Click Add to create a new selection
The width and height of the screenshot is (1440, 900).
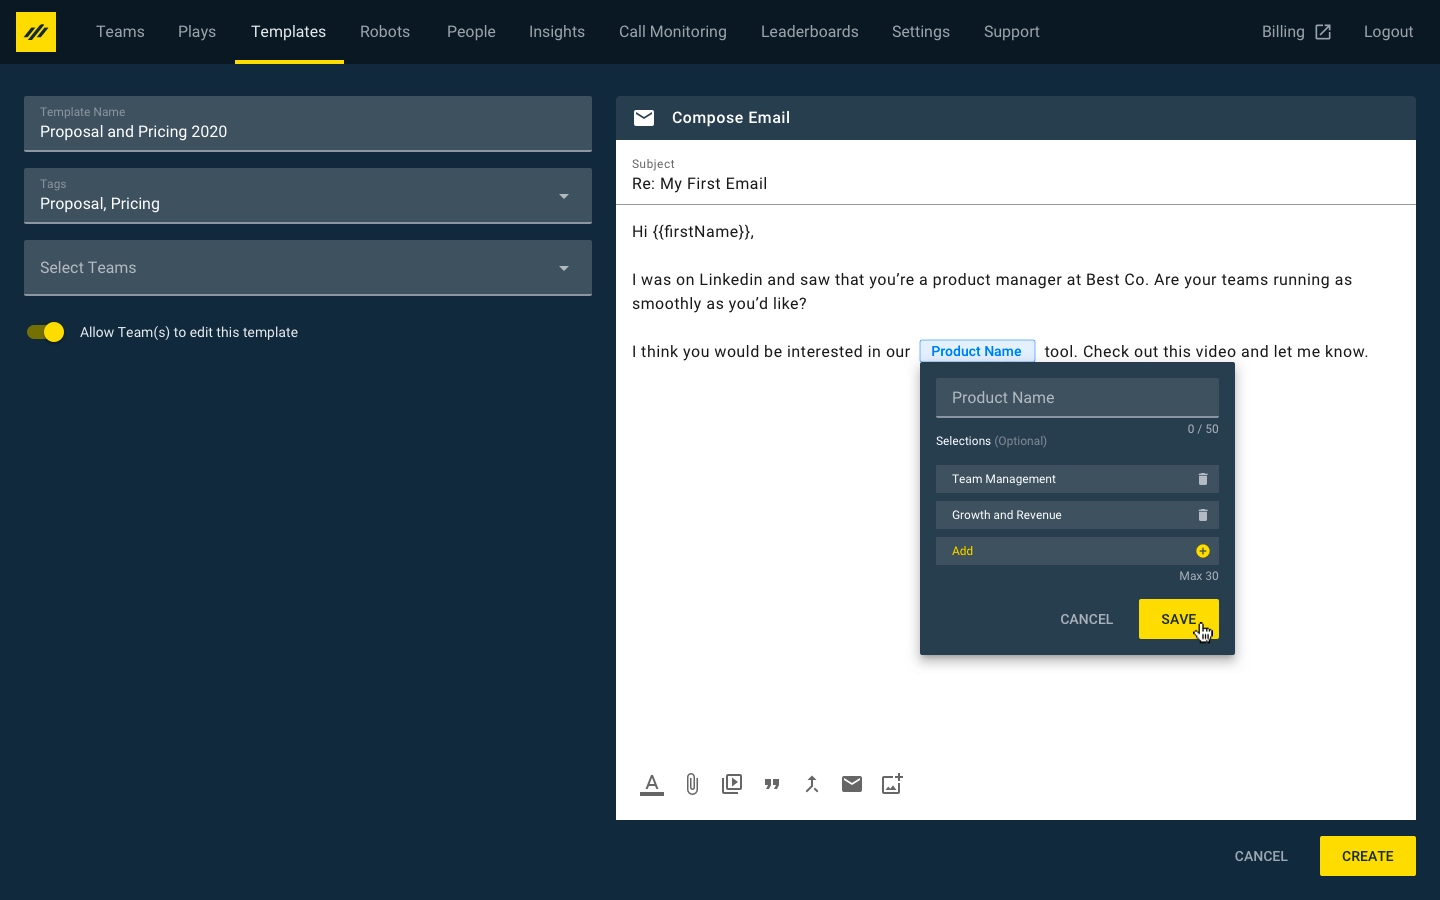(x=1077, y=551)
